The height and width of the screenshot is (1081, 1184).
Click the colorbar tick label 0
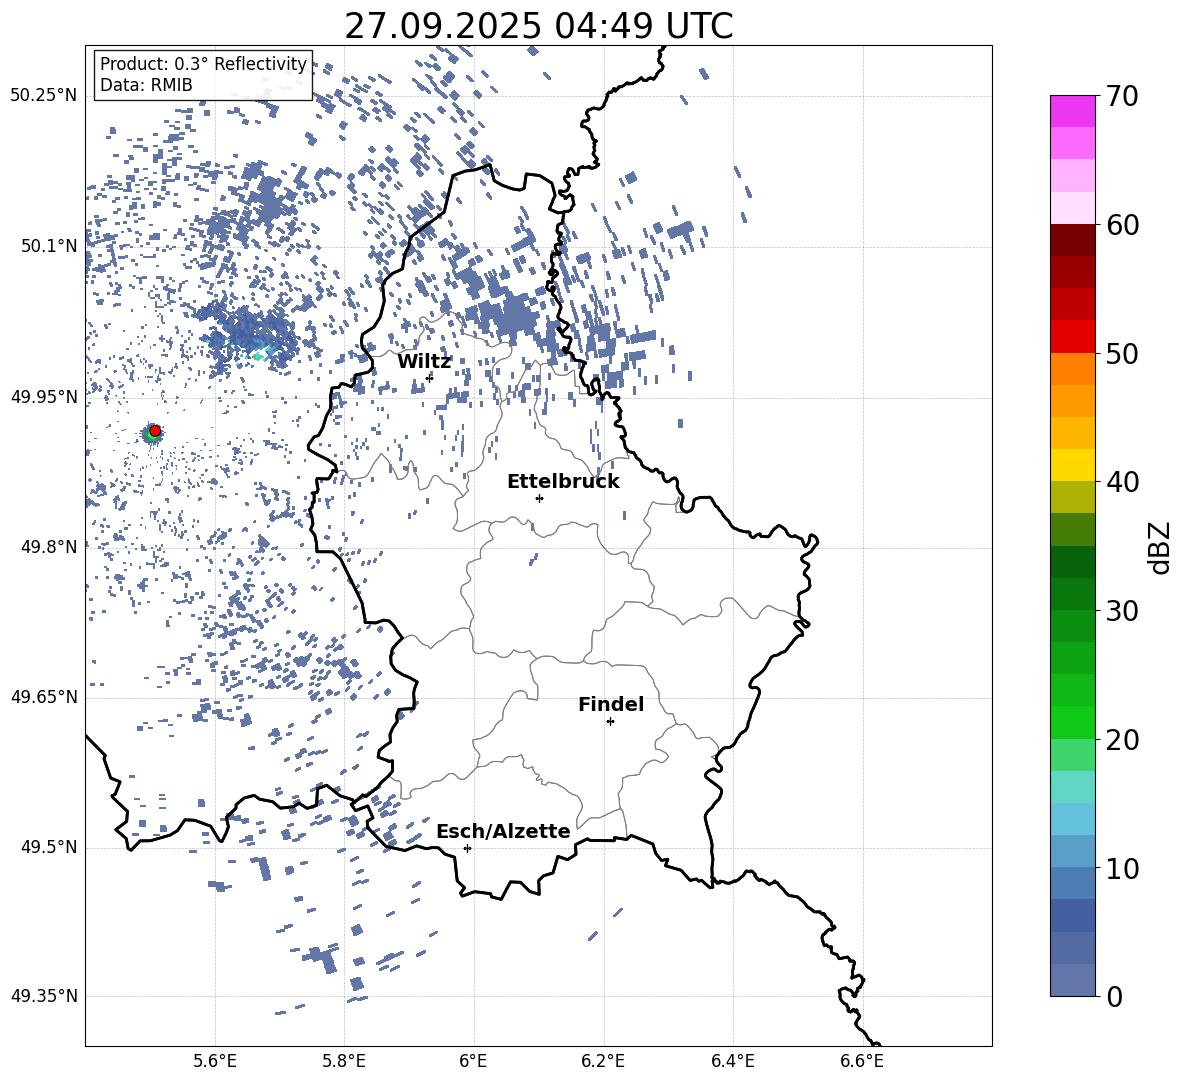coord(1114,996)
